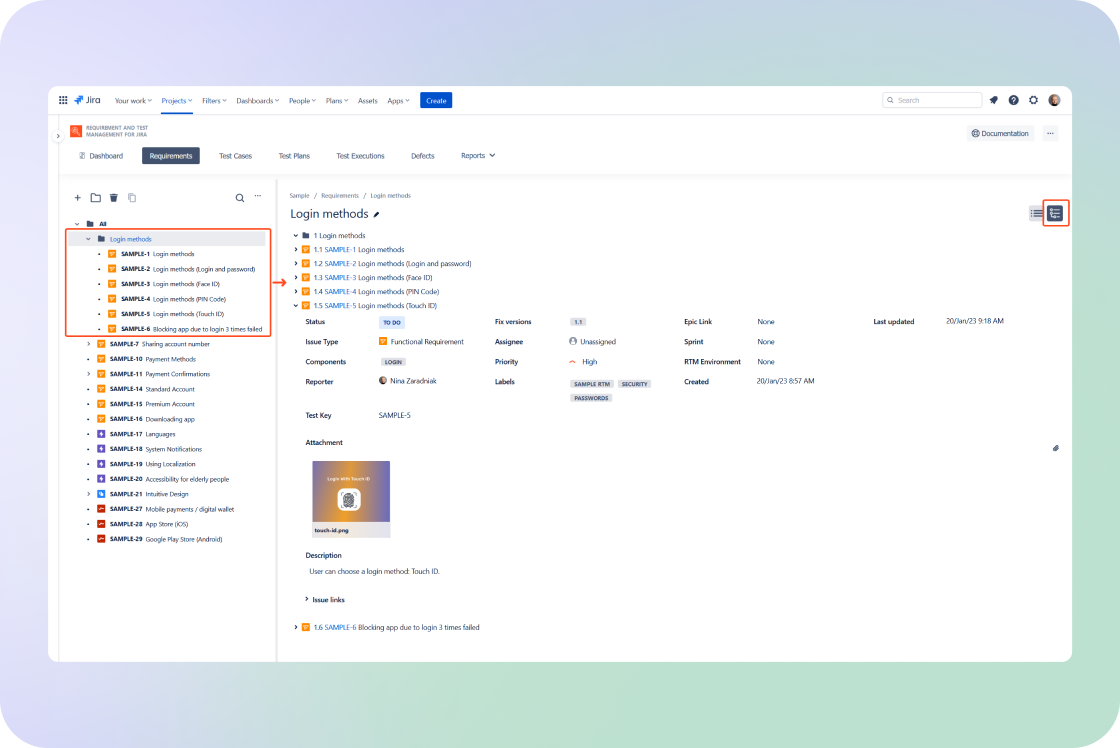Screen dimensions: 1120x748
Task: Open the Reports dropdown
Action: 478,156
